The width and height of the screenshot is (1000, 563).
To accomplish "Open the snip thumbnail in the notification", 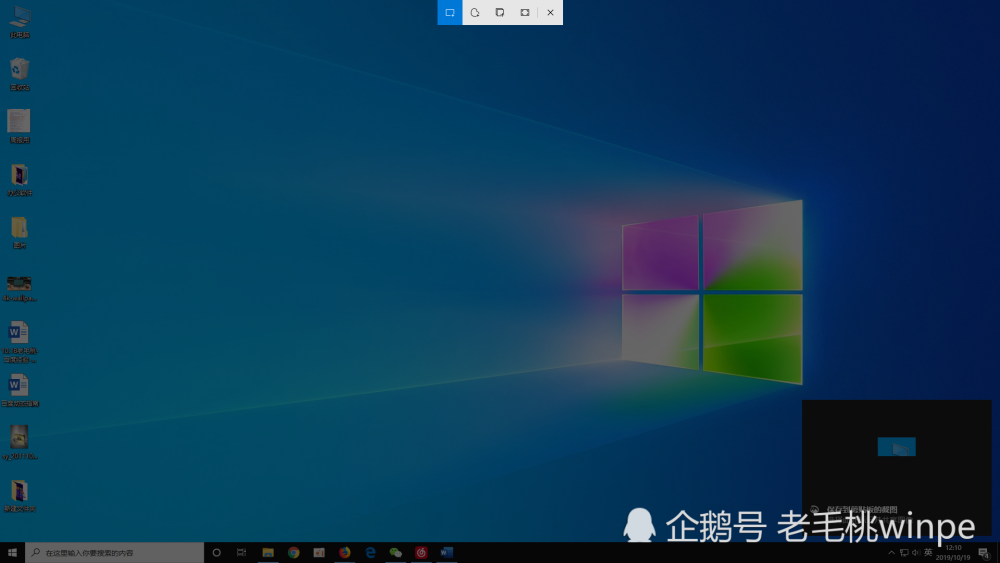I will 897,447.
